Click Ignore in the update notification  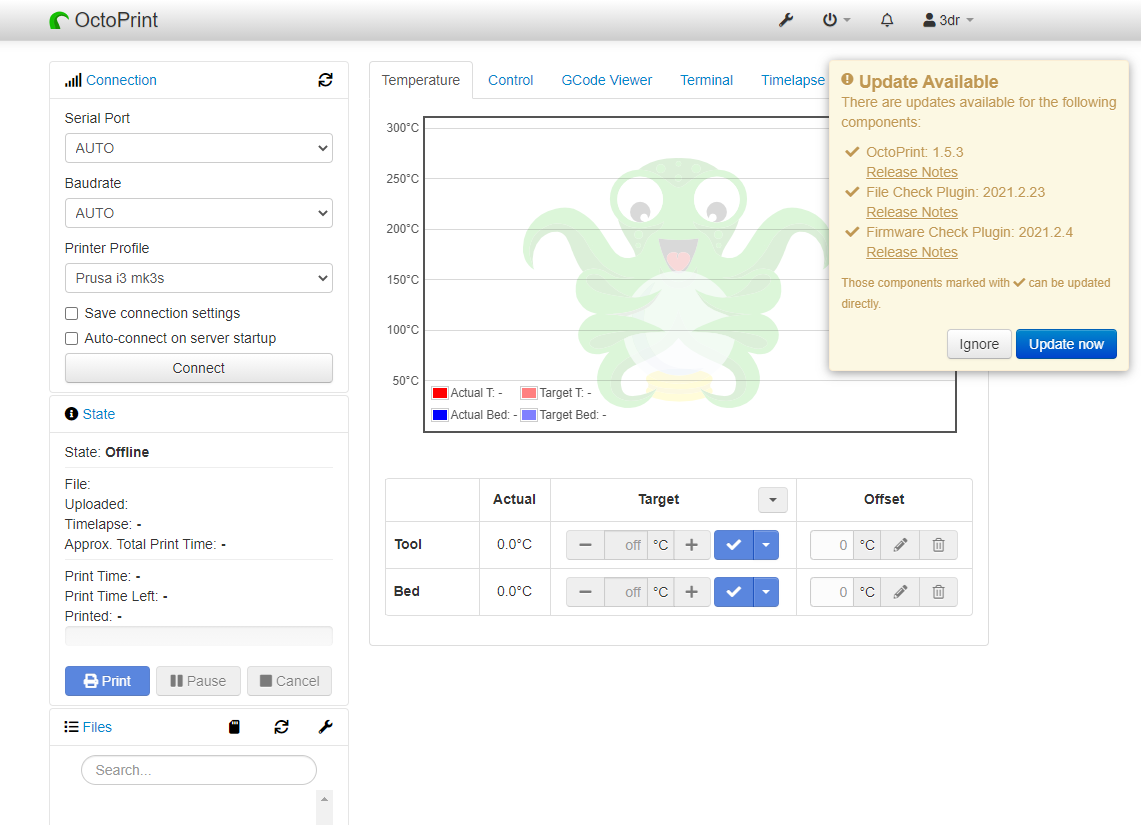coord(979,344)
